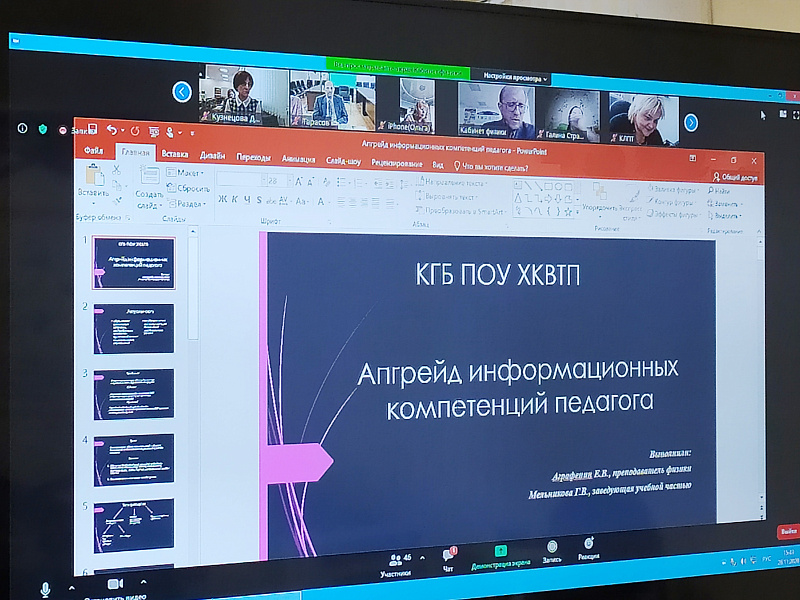
Task: Center text in paragraph group
Action: [x=353, y=203]
